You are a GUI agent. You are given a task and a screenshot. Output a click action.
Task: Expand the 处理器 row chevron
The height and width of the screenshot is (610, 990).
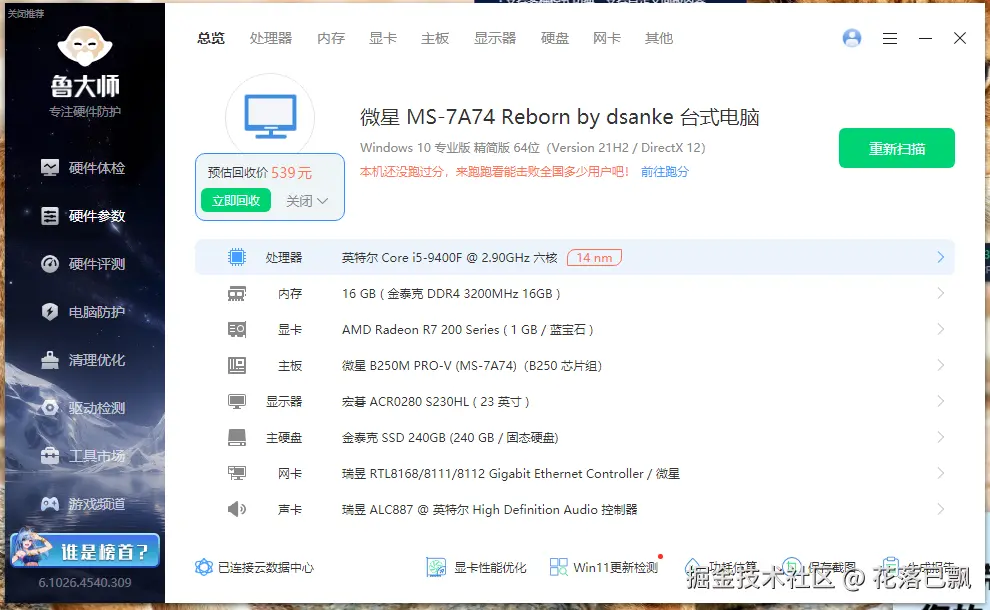click(940, 257)
